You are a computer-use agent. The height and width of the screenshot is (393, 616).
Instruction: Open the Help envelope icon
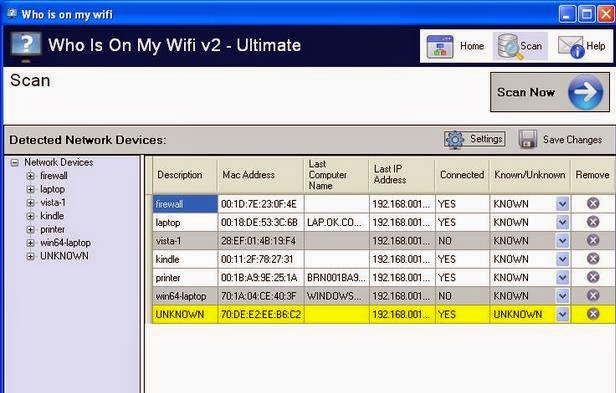(x=571, y=46)
